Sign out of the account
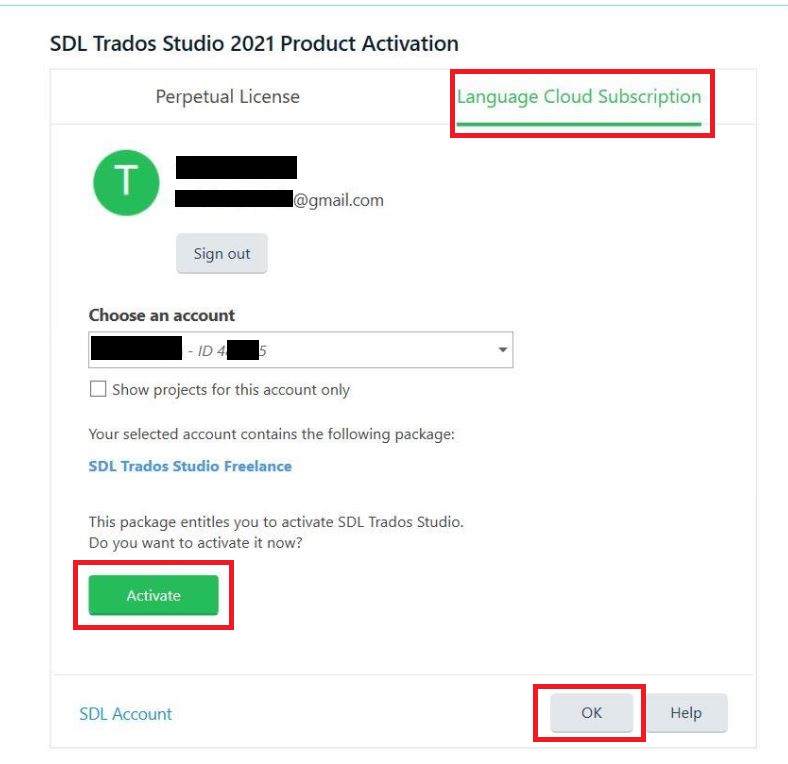The height and width of the screenshot is (764, 788). point(222,254)
